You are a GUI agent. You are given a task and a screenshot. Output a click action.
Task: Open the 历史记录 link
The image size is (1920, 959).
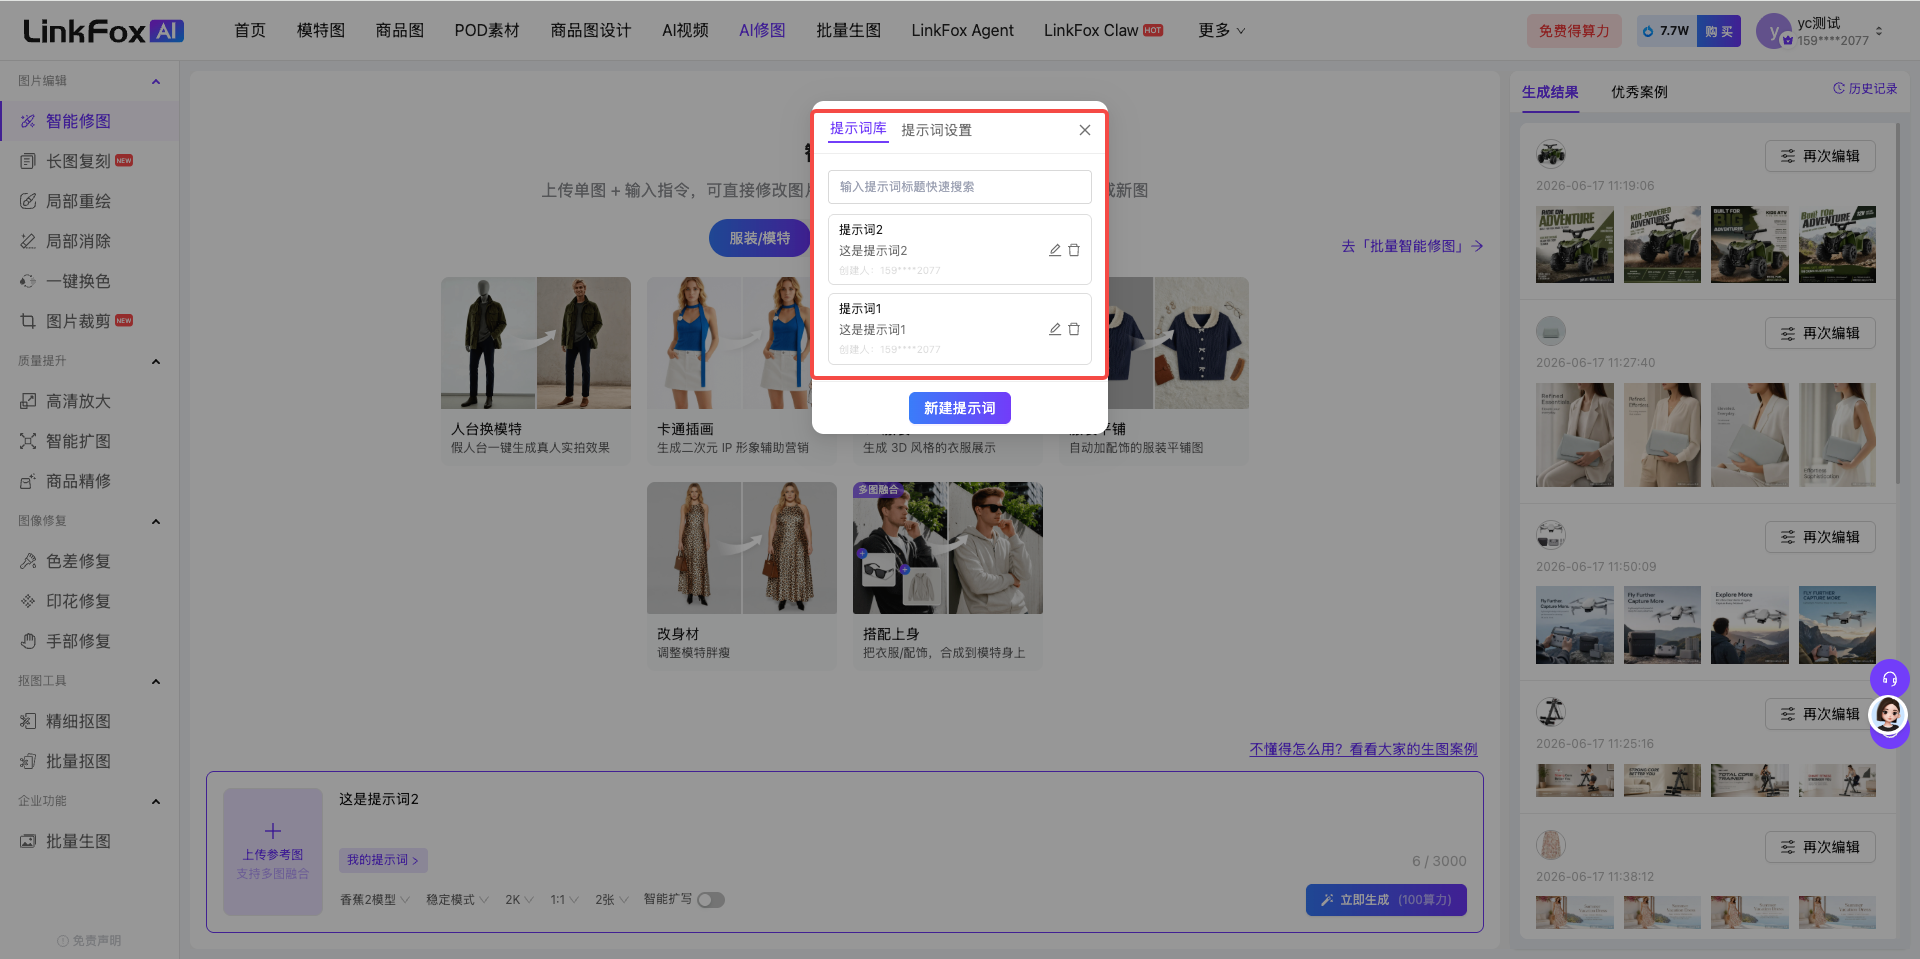1865,89
